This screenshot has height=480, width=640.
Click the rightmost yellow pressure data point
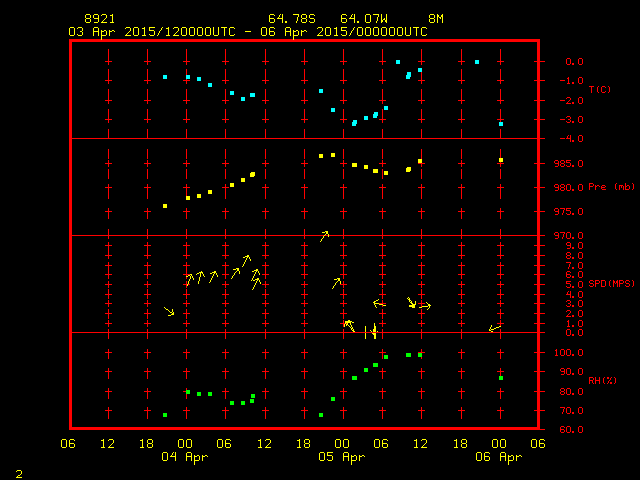pyautogui.click(x=501, y=160)
